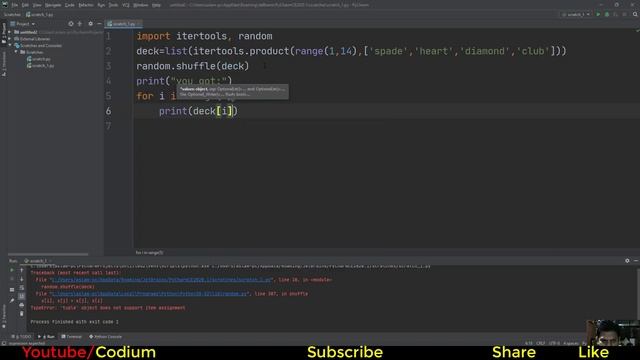Click the pin tab icon in Run panel
This screenshot has width=640, height=360.
(12, 300)
